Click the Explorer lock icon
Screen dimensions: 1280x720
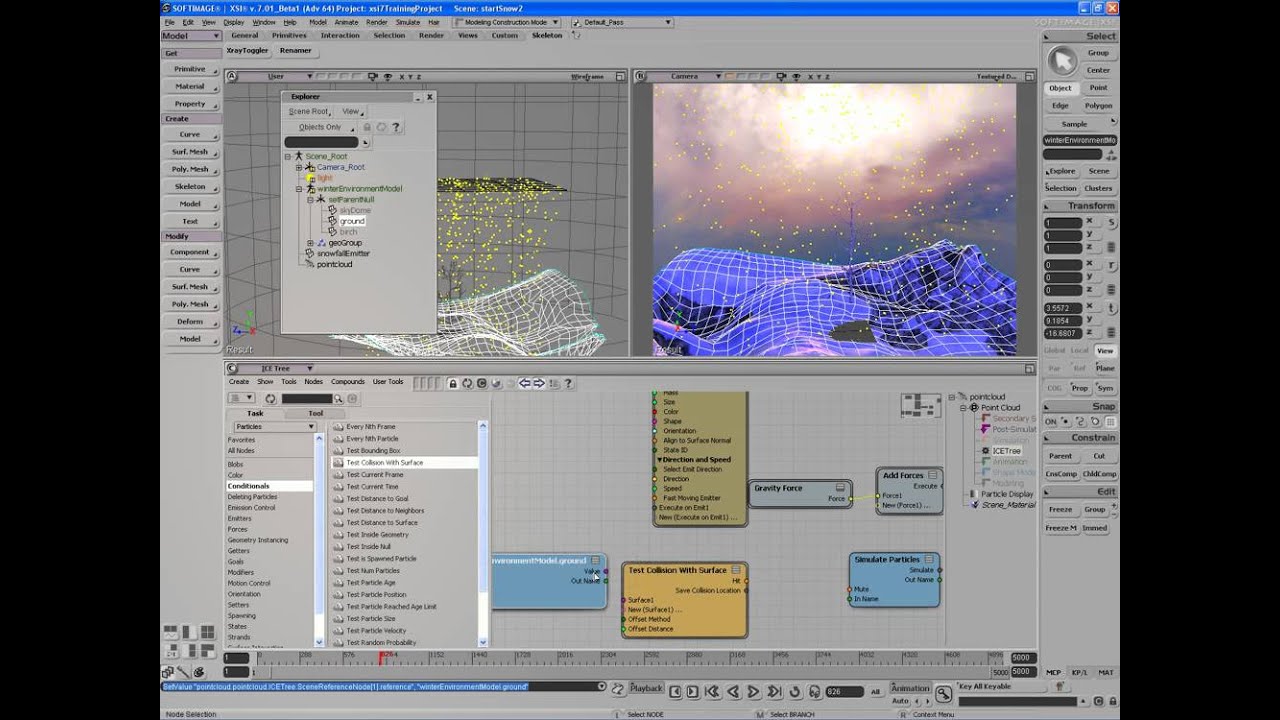click(x=367, y=127)
